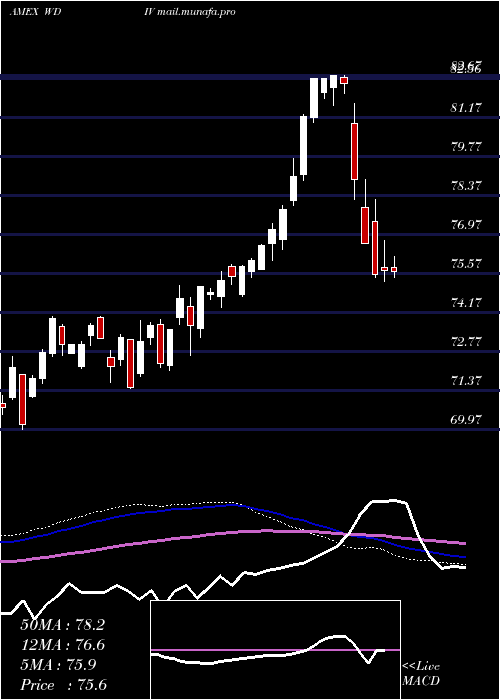Click the mail.munafa.pro text

[x=196, y=12]
